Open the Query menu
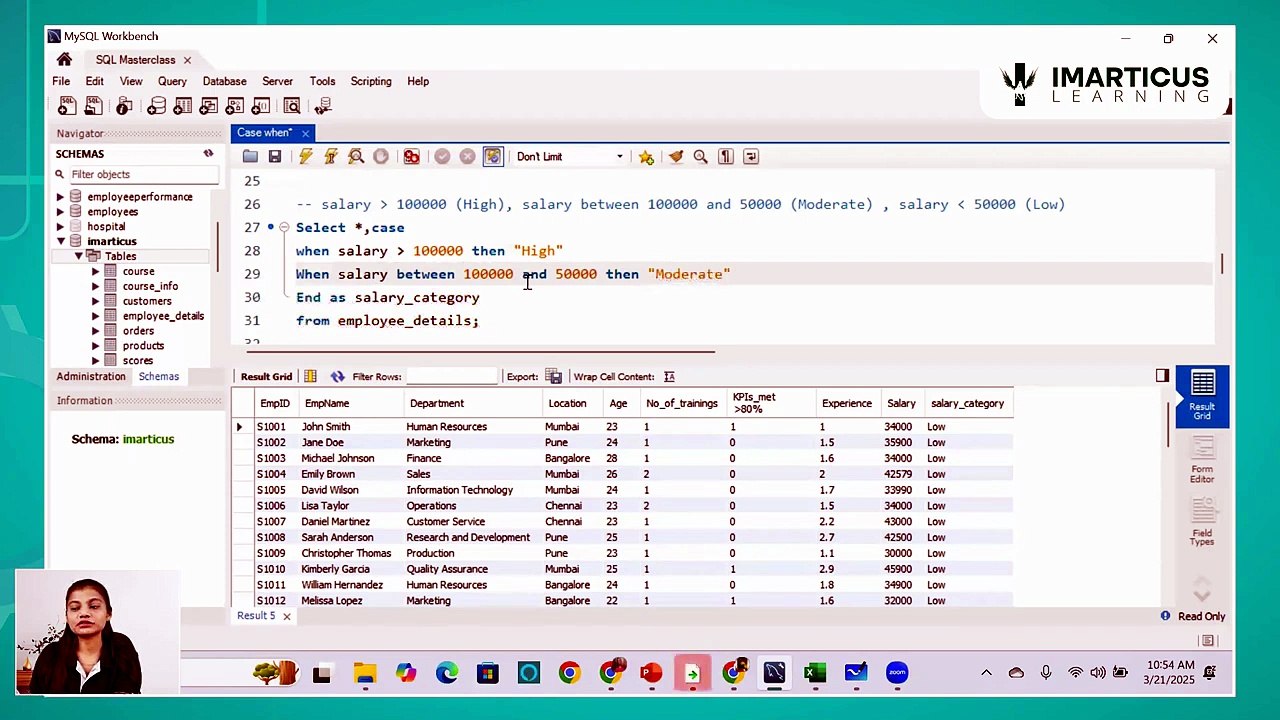Viewport: 1280px width, 720px height. click(172, 81)
